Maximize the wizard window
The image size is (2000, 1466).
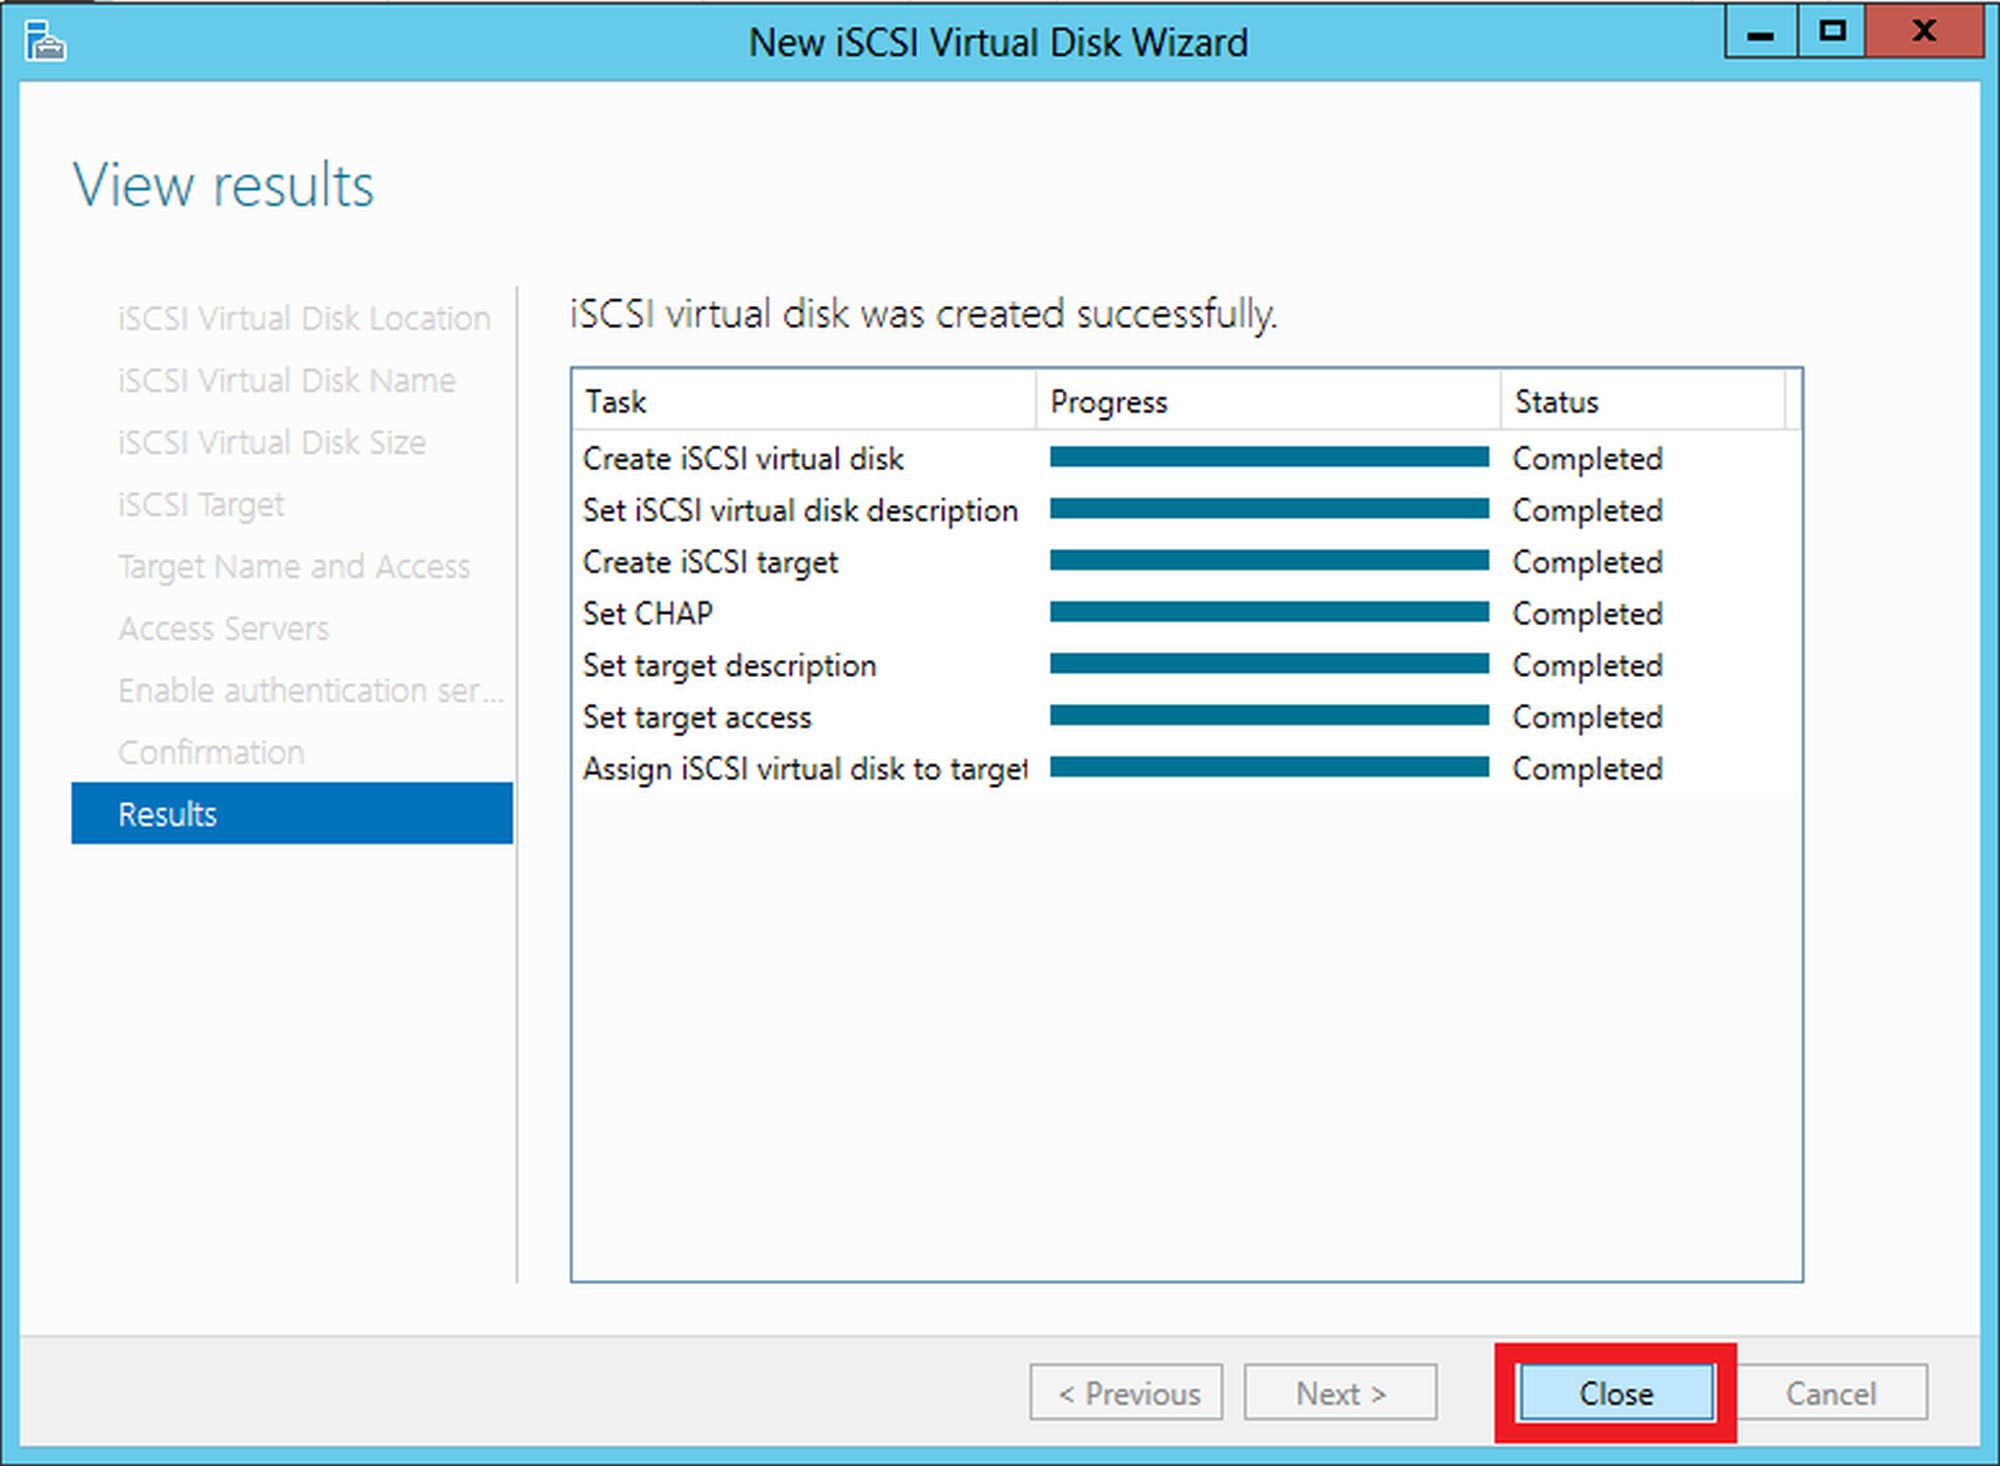tap(1832, 33)
